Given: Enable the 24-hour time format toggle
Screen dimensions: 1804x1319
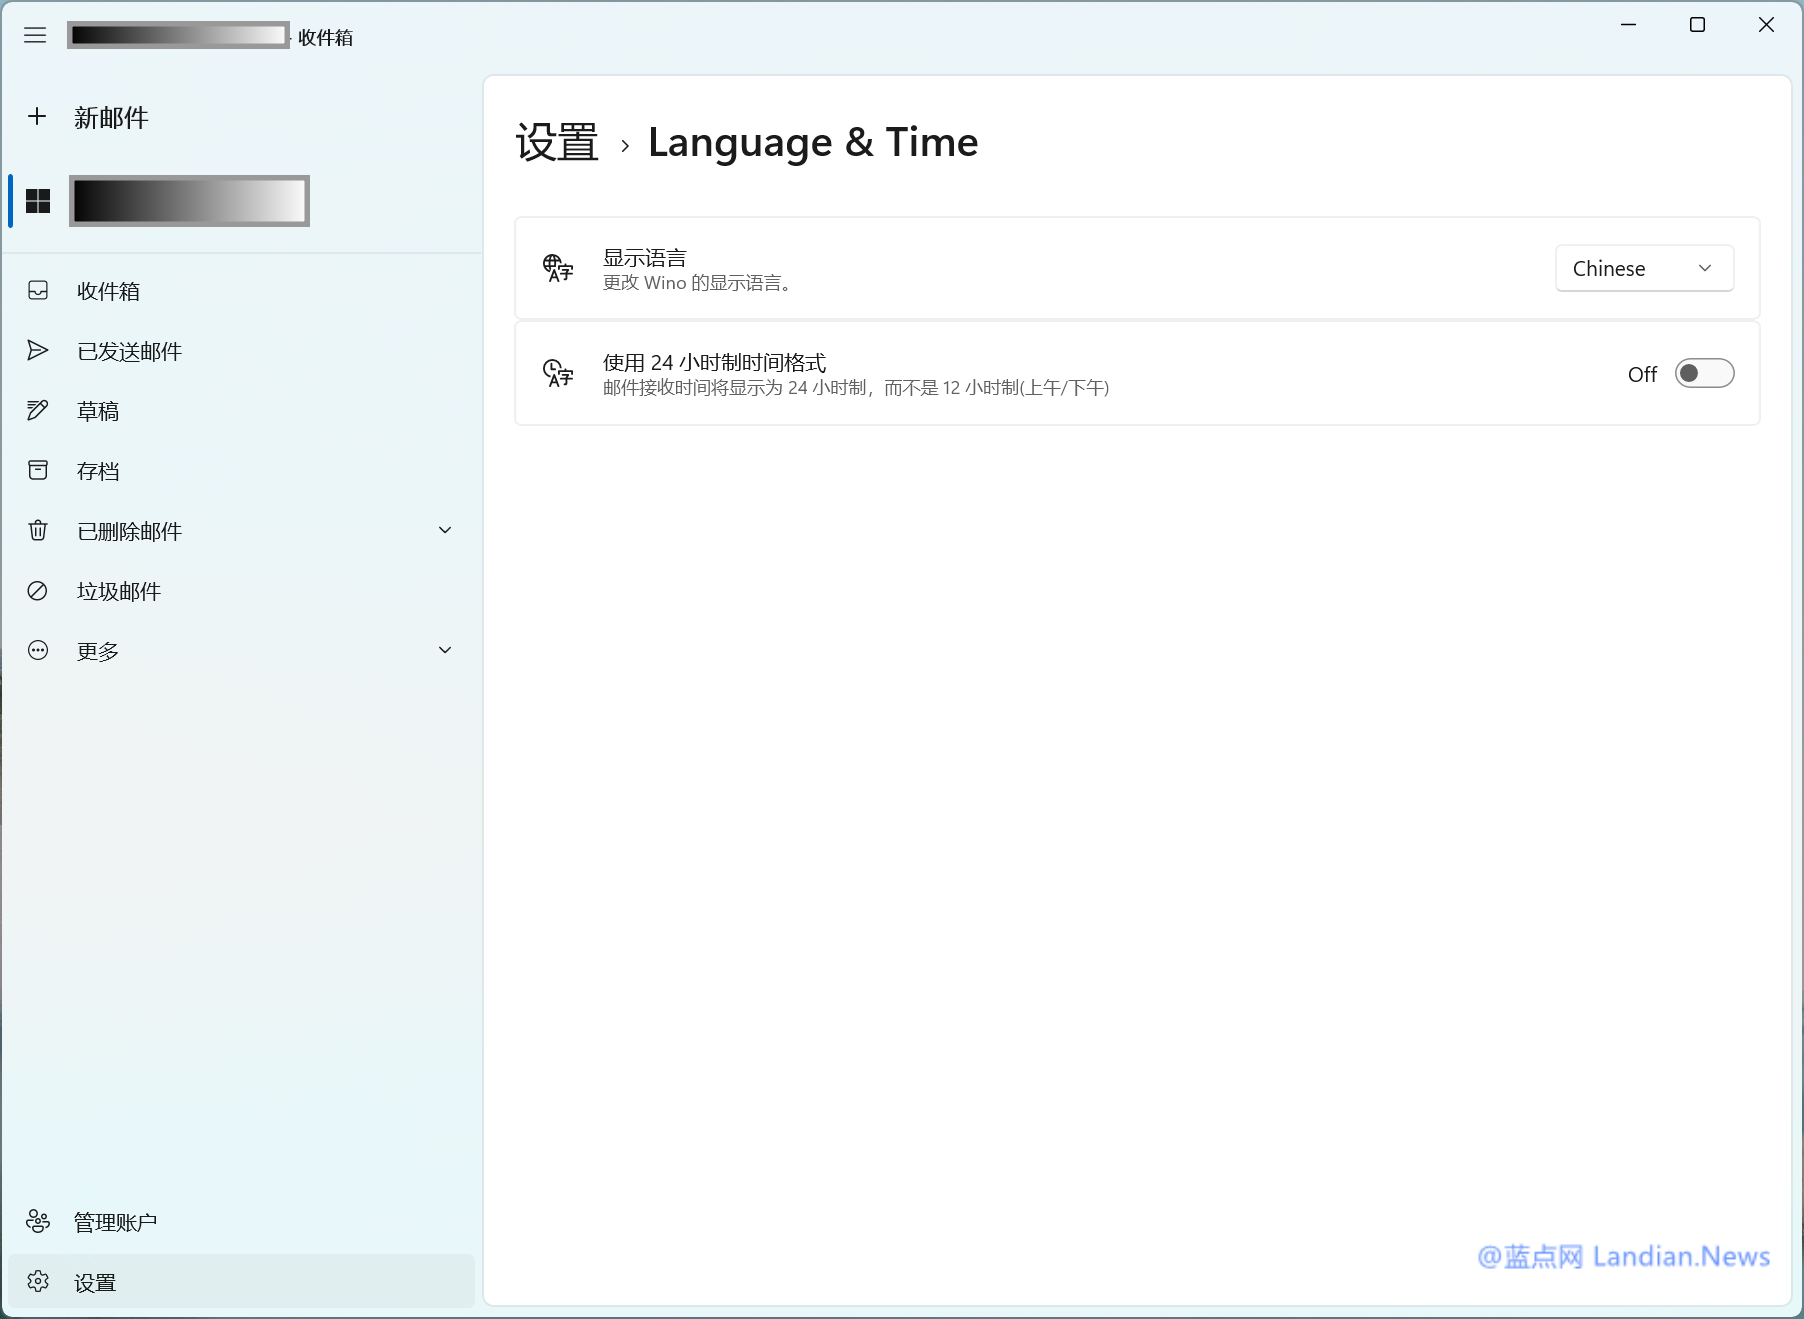Looking at the screenshot, I should click(x=1704, y=374).
